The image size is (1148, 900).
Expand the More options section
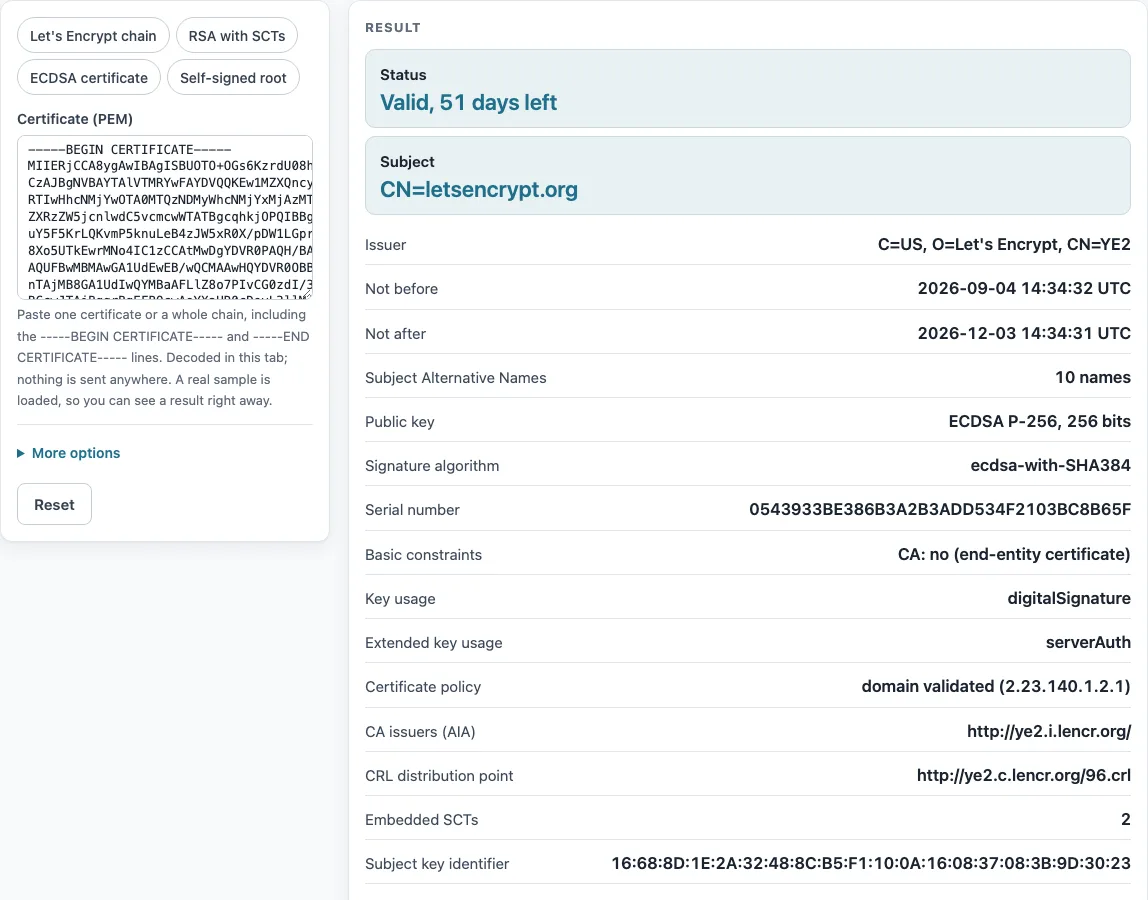(69, 453)
